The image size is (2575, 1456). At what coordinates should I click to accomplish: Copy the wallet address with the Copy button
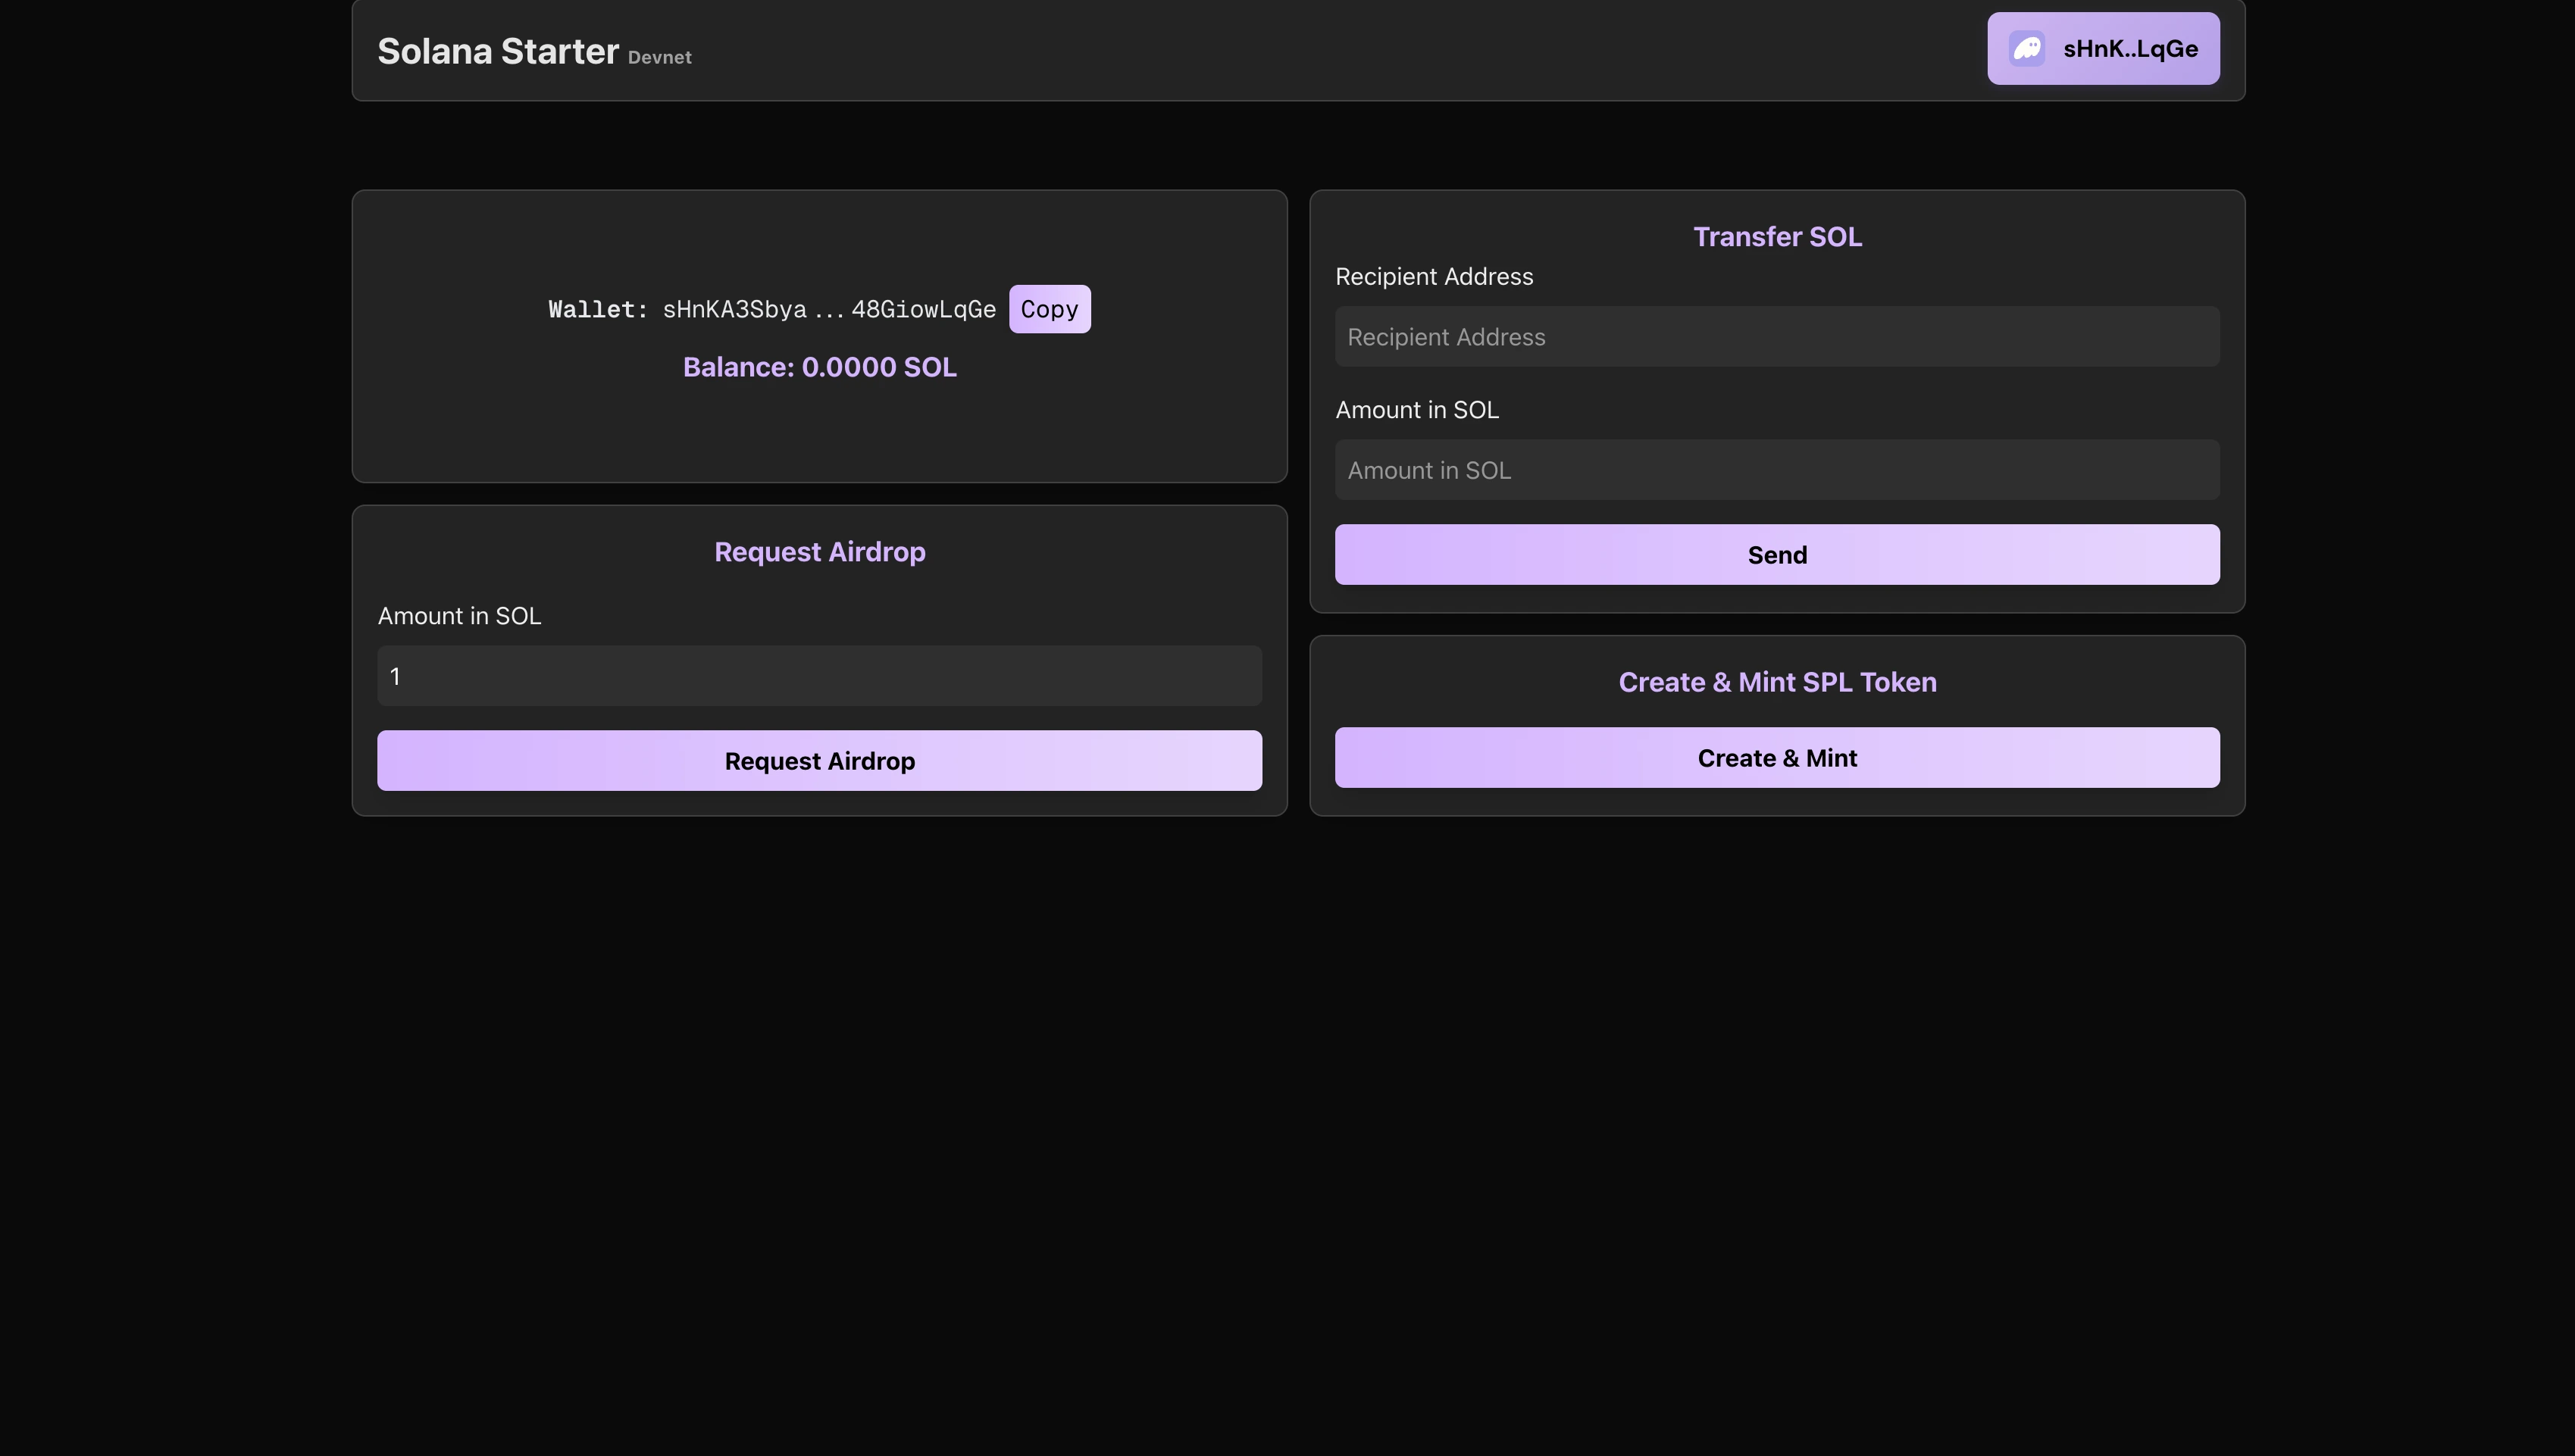point(1049,309)
